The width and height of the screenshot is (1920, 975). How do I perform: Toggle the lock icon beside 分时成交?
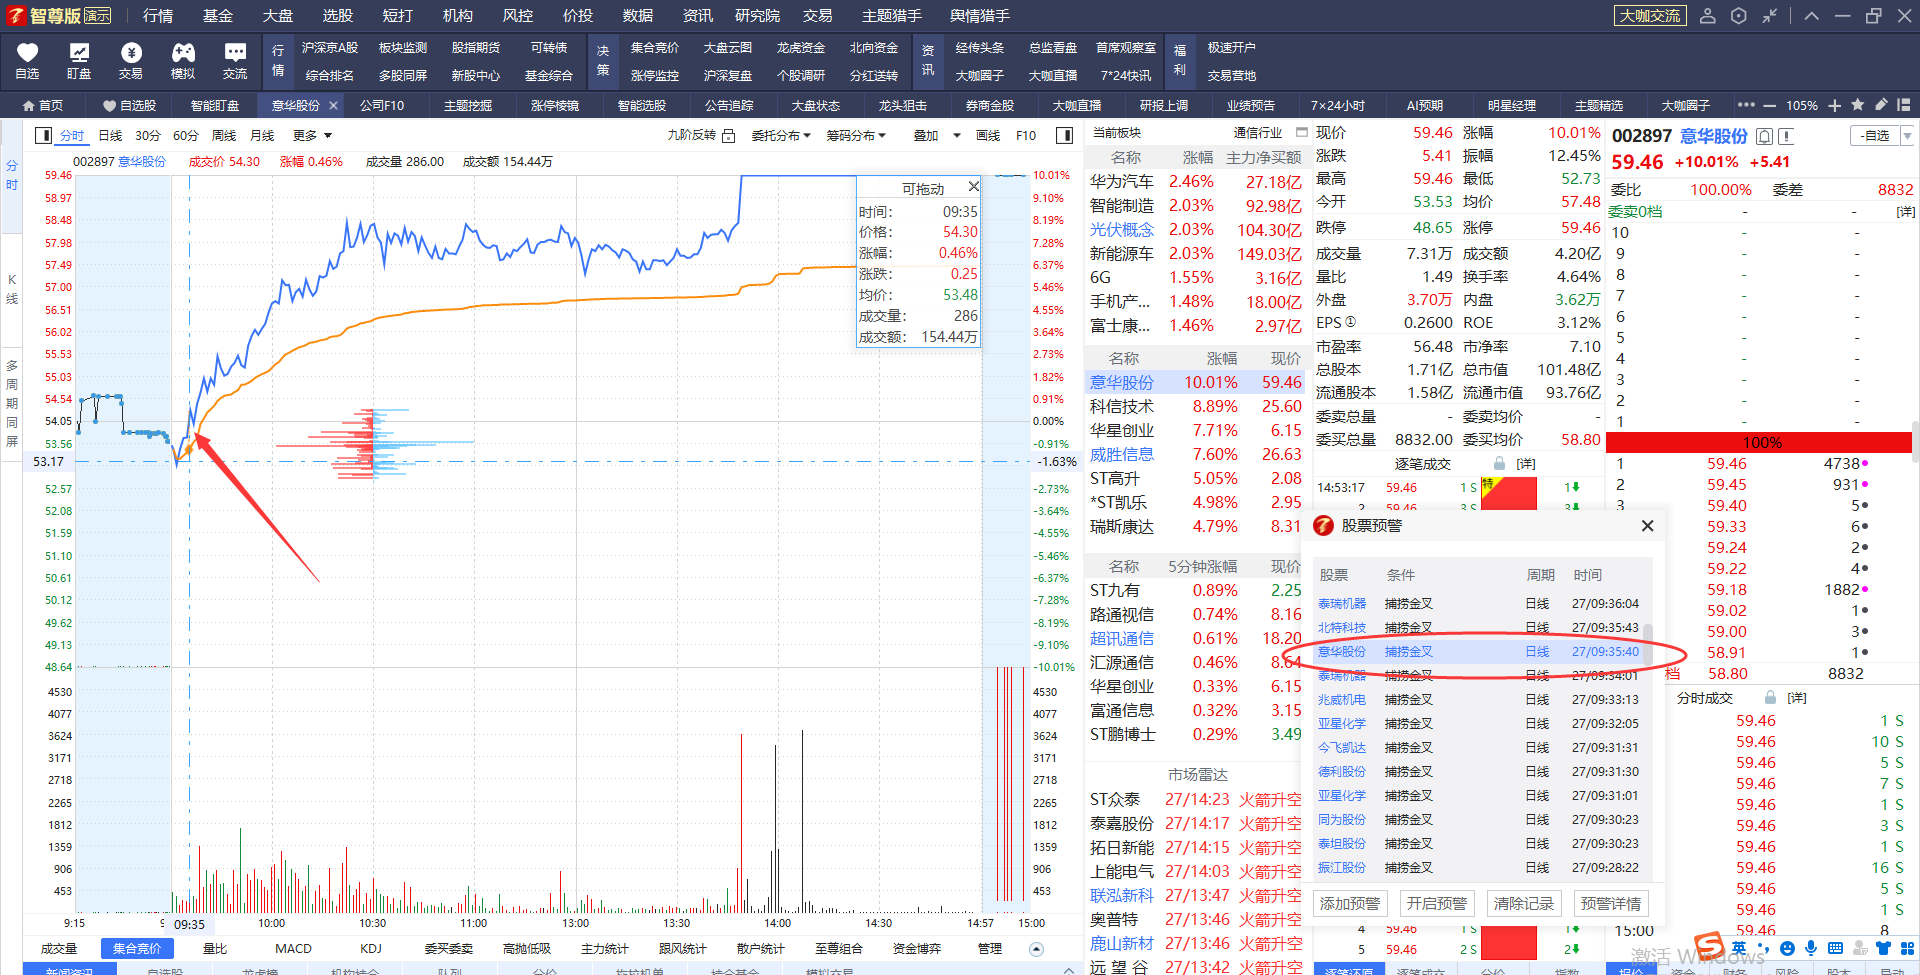1770,698
